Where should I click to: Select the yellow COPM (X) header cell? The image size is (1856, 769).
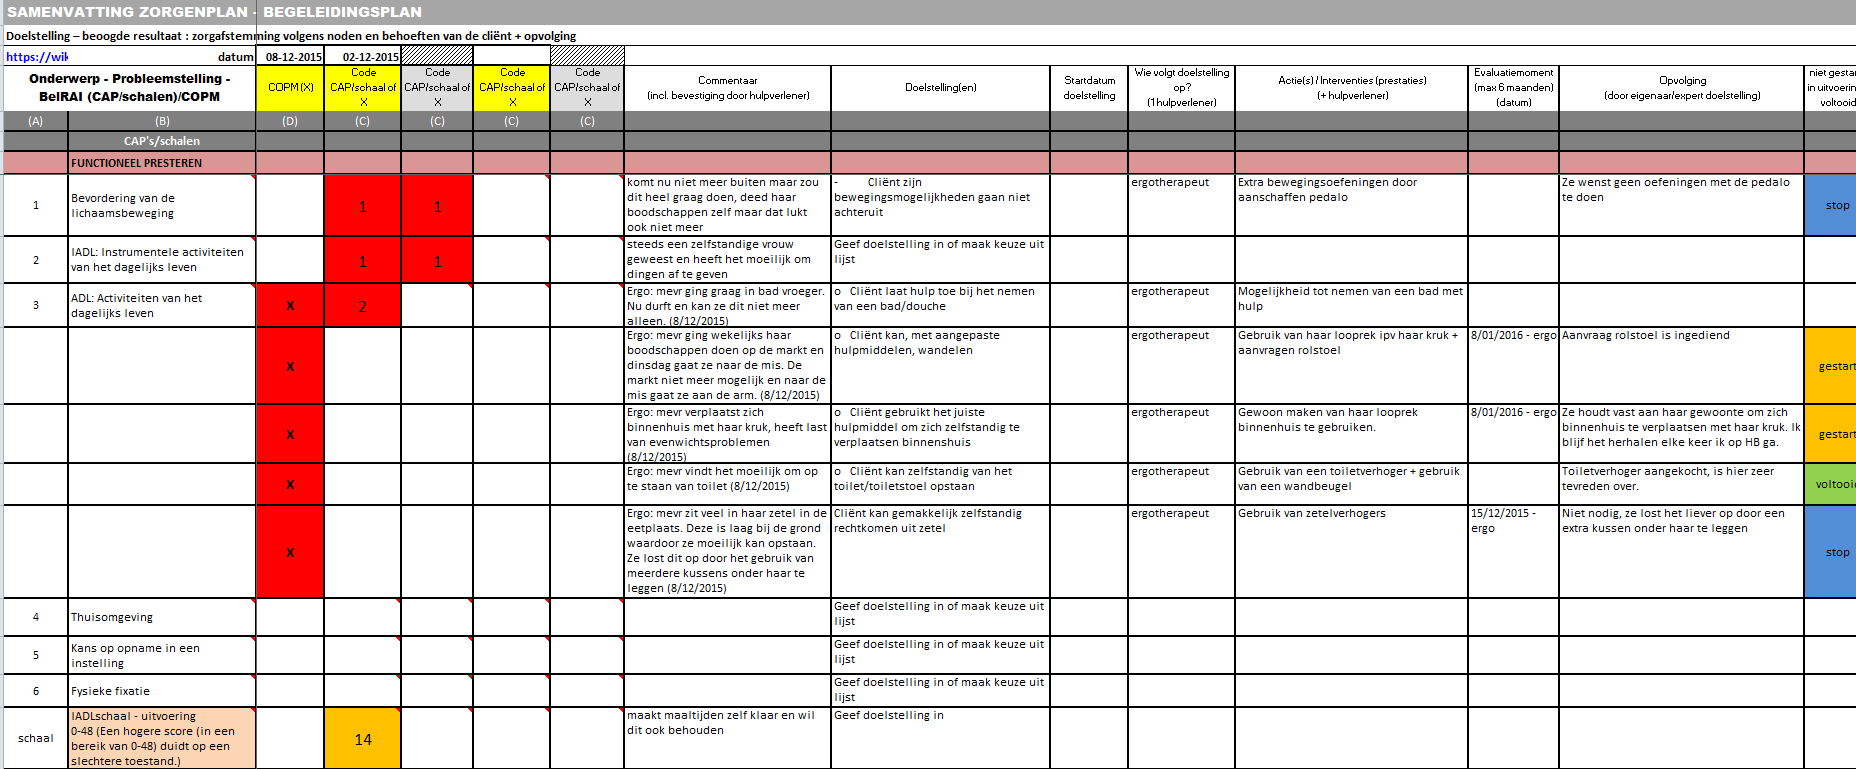pyautogui.click(x=290, y=88)
